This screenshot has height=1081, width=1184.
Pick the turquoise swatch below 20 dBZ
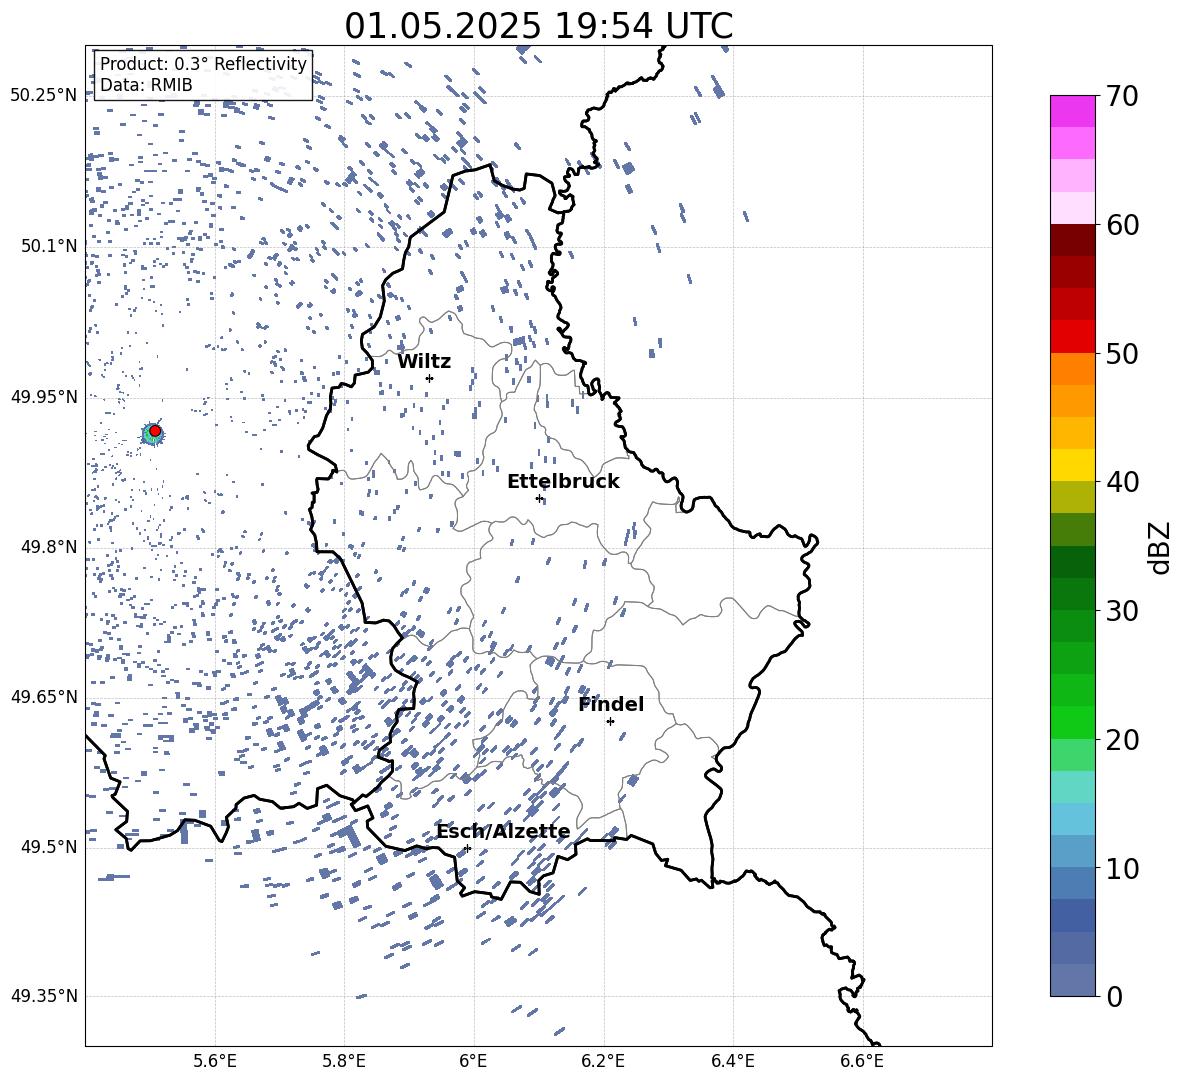coord(1073,787)
